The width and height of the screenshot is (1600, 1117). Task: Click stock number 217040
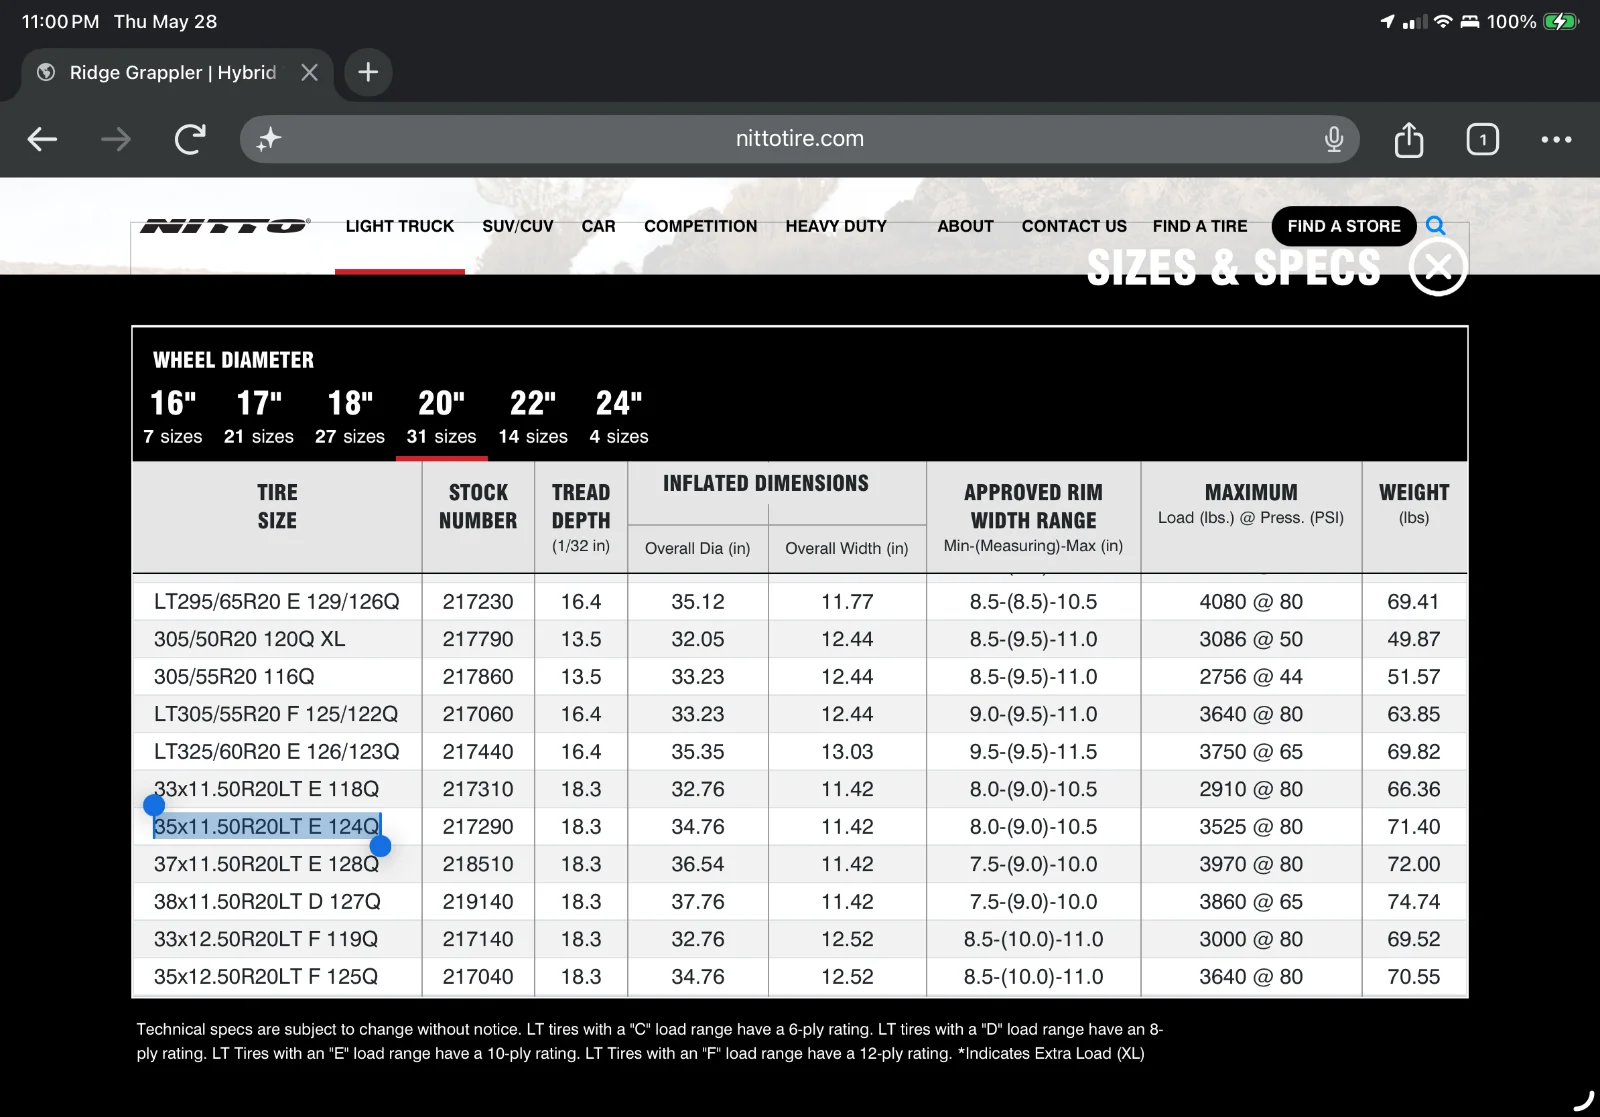point(478,977)
